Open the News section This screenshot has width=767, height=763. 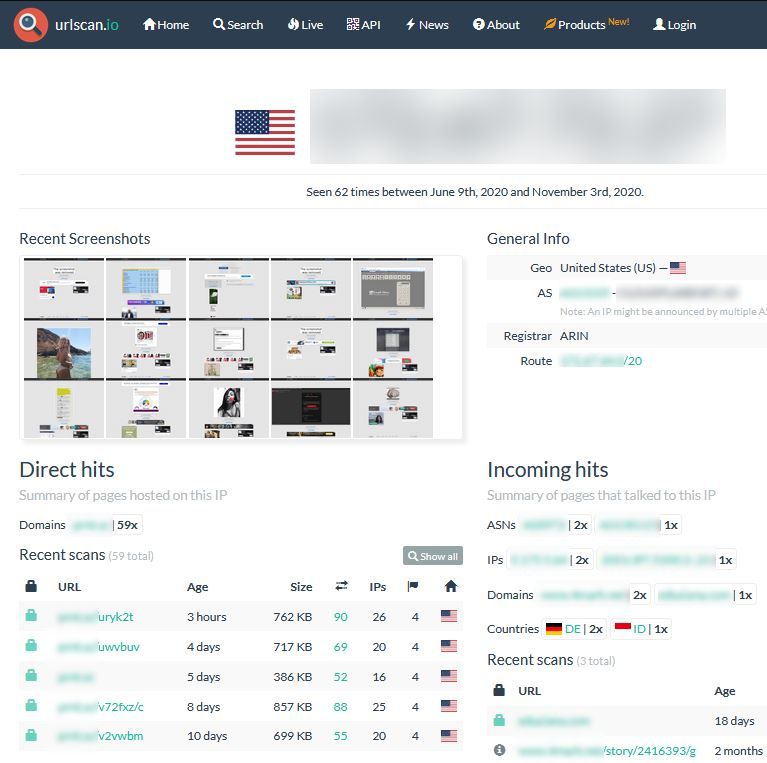click(x=427, y=24)
